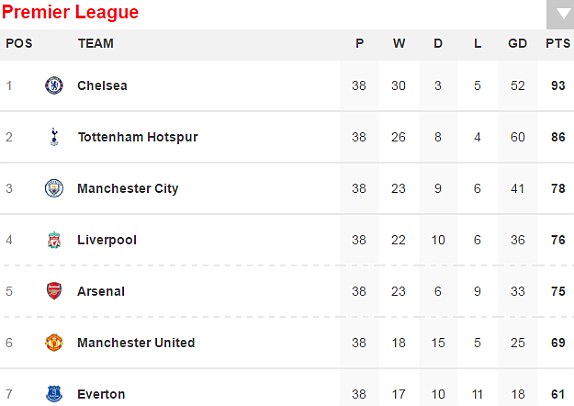Open the Premier League title link
The height and width of the screenshot is (406, 574).
coord(70,12)
